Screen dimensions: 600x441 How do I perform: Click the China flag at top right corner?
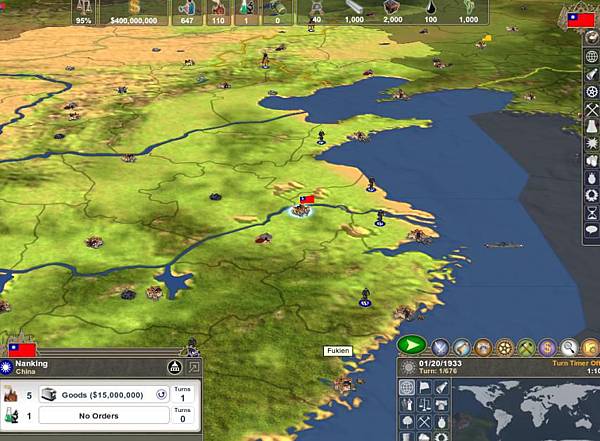(581, 20)
